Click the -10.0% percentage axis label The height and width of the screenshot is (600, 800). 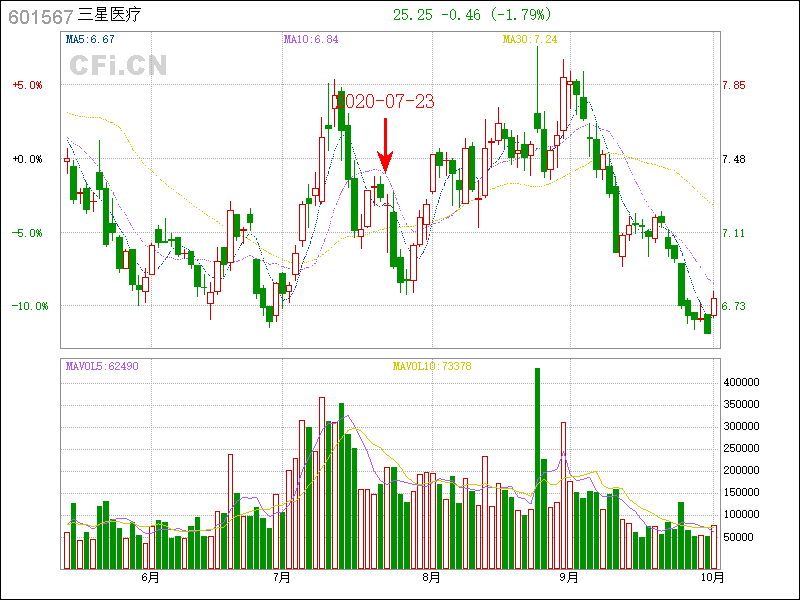29,306
